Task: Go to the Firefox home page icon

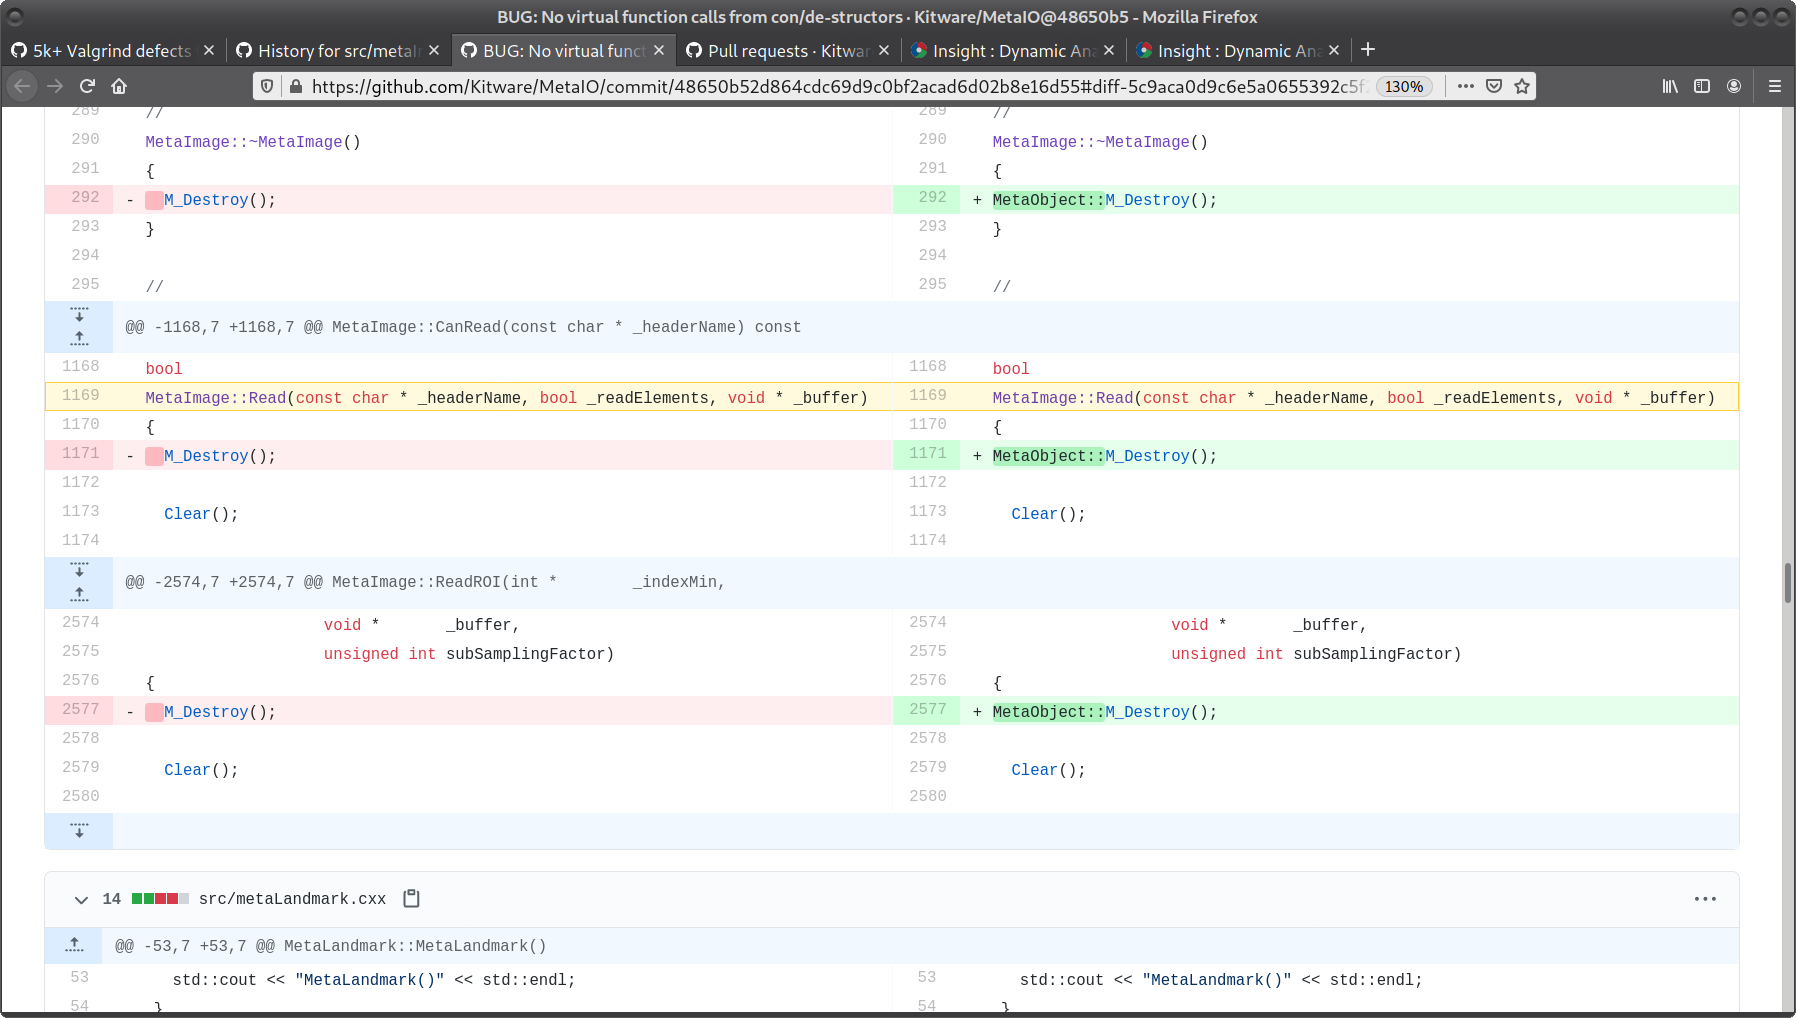Action: point(119,86)
